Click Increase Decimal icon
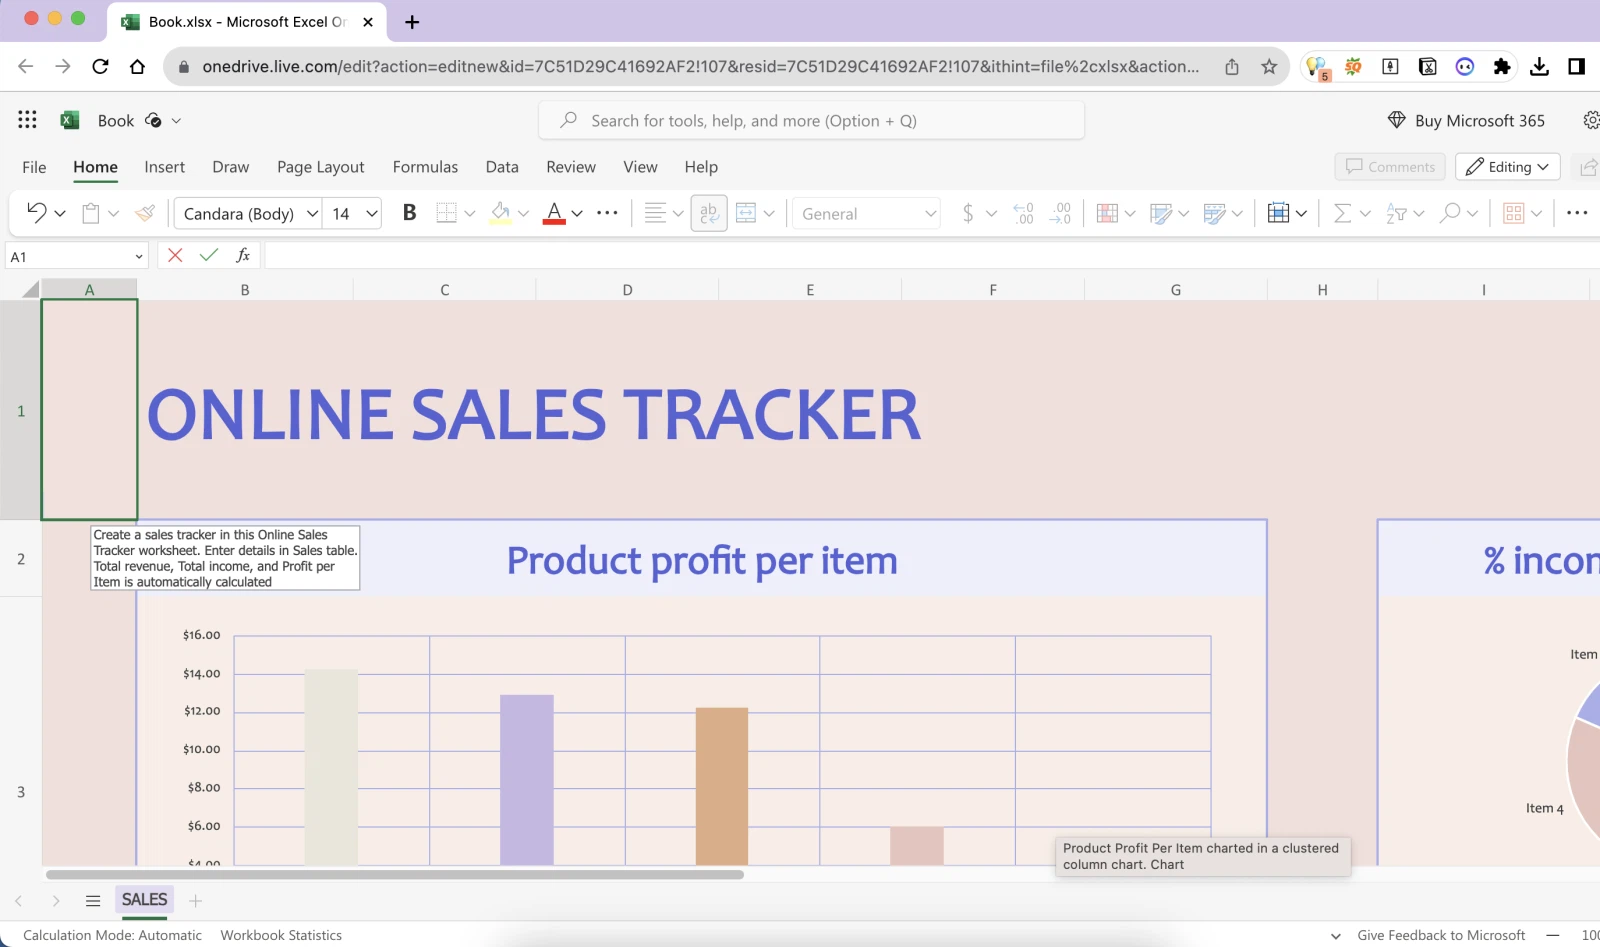The image size is (1600, 947). 1024,213
